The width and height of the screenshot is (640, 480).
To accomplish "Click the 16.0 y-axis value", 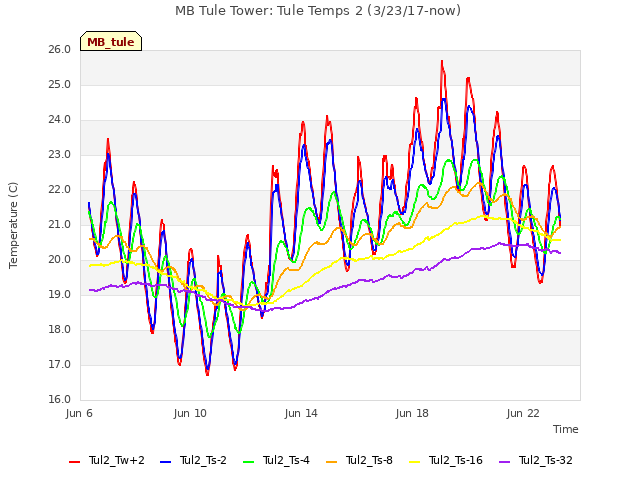I will [60, 400].
